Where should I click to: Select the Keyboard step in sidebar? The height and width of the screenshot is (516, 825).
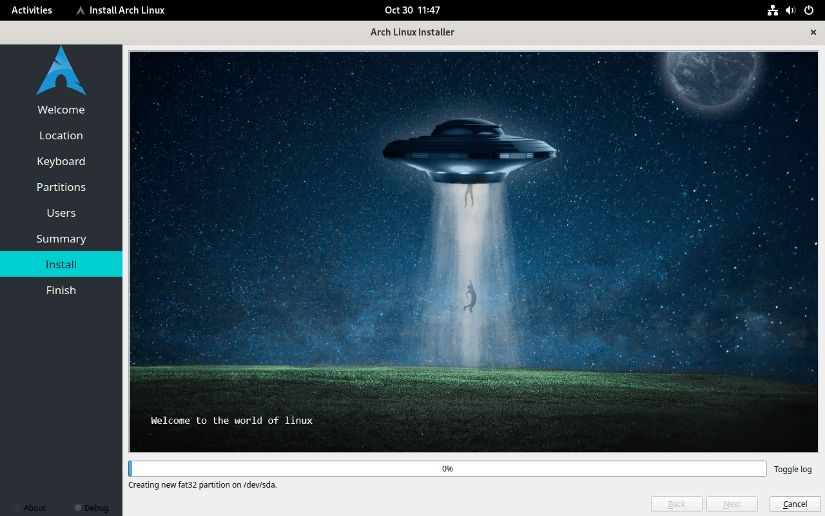(x=61, y=161)
